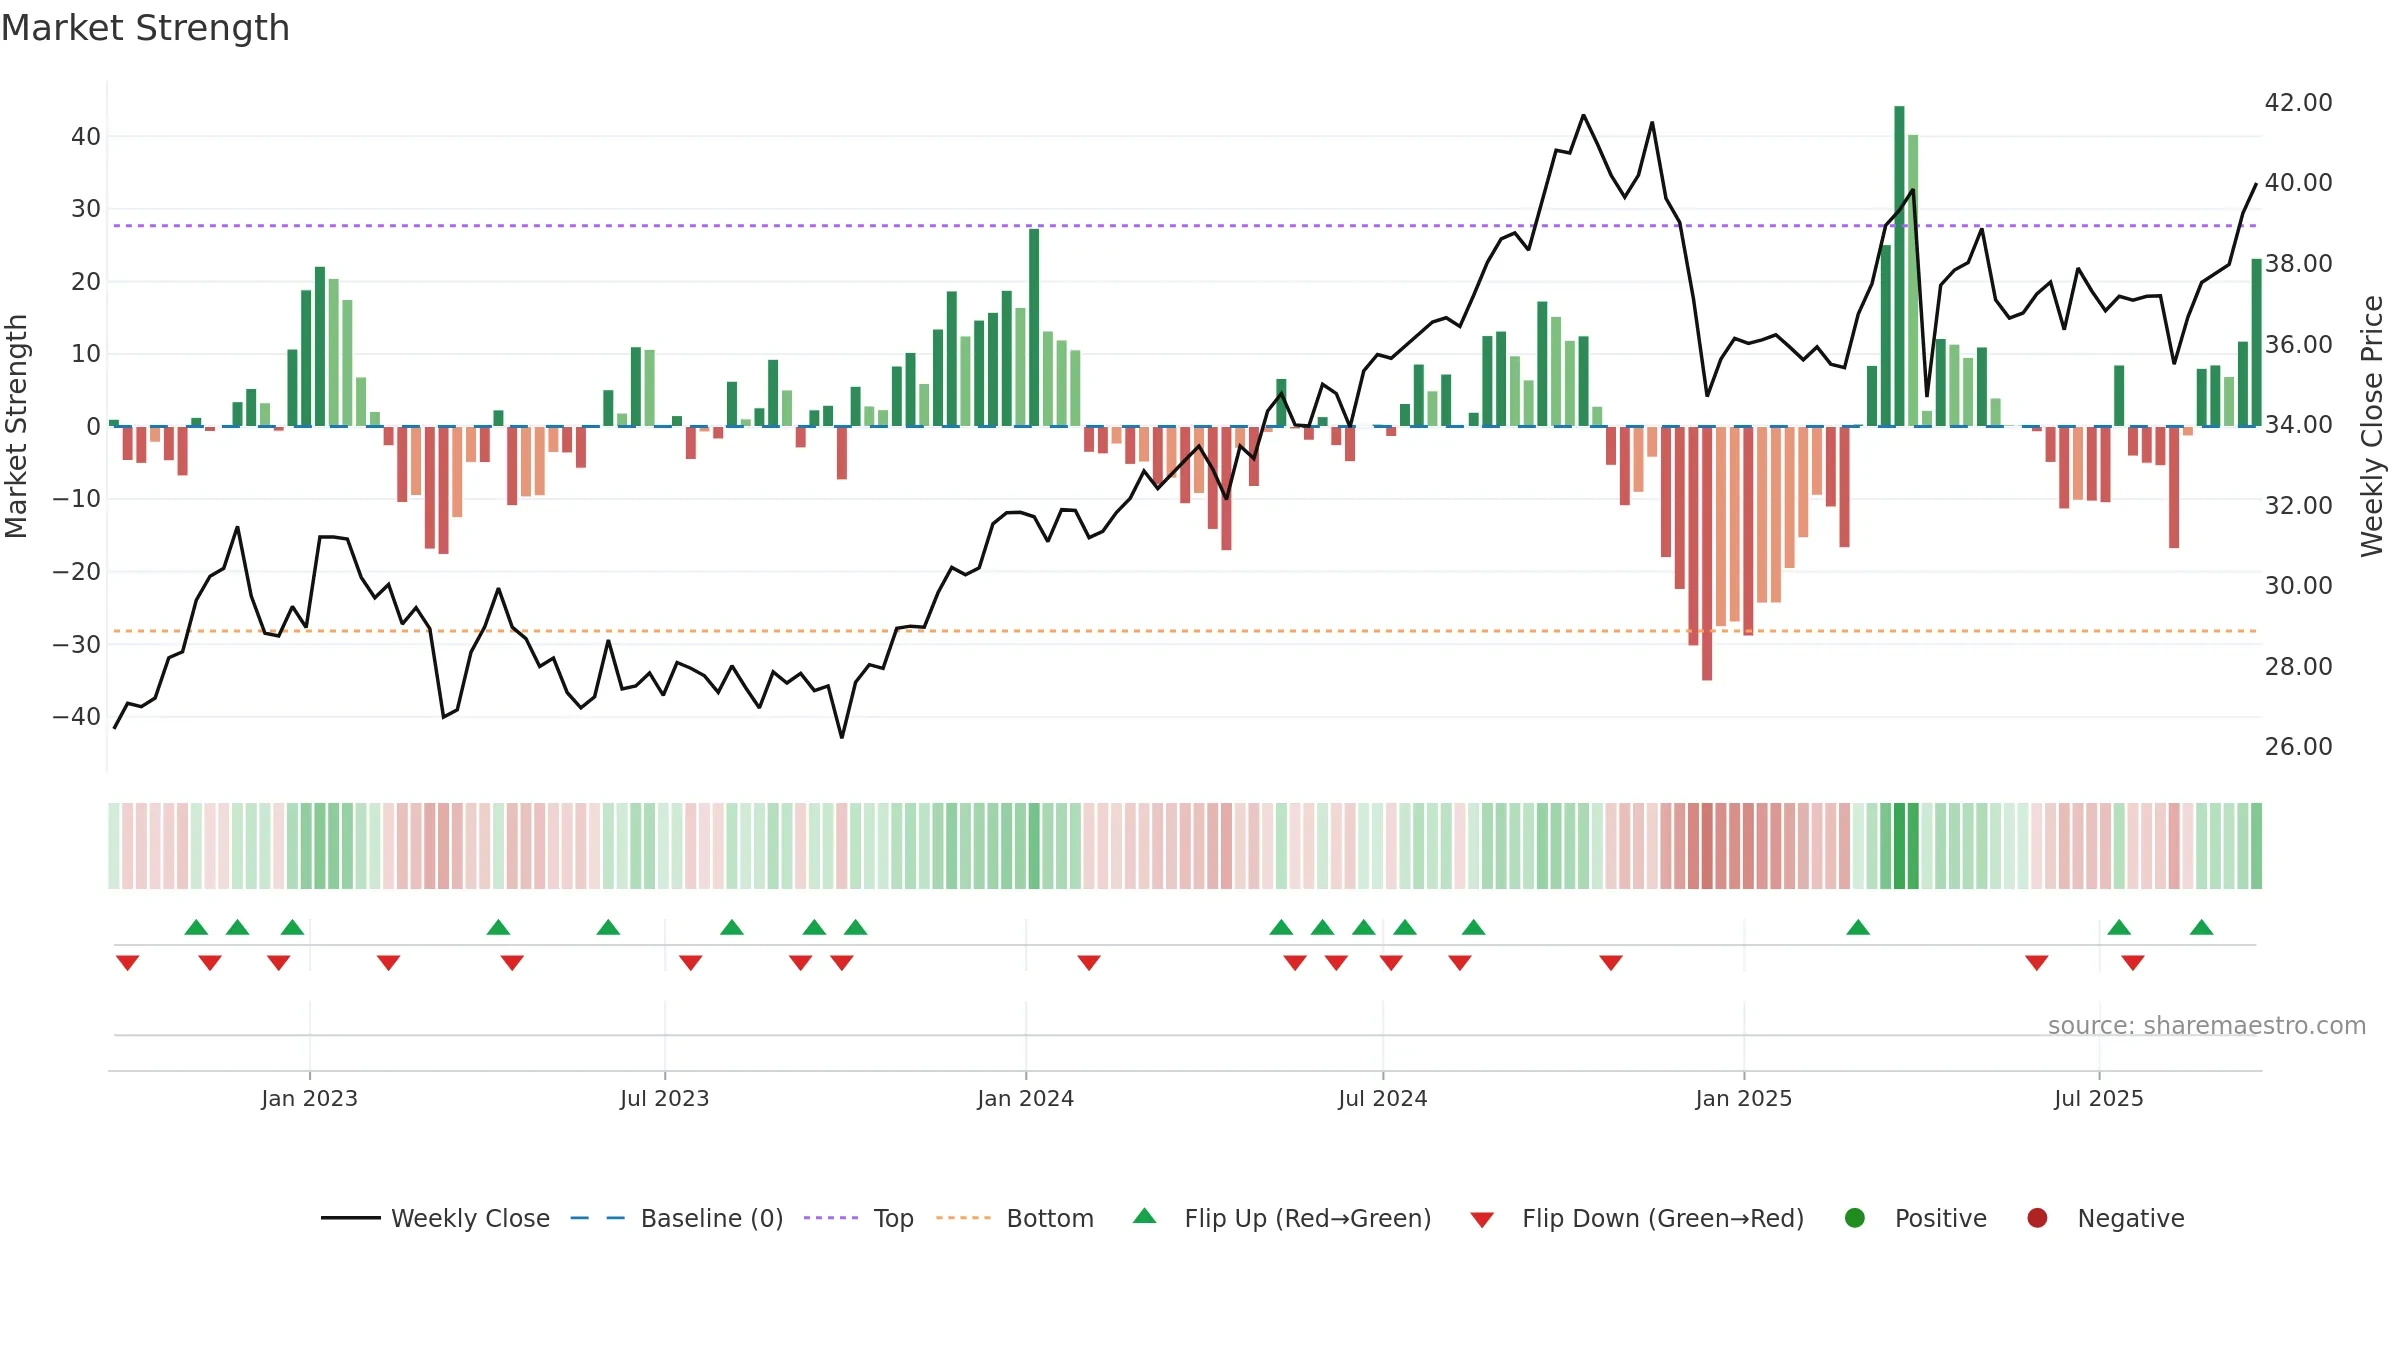2400x1350 pixels.
Task: Click the 'Weekly Close Price' right axis title
Action: click(2372, 426)
